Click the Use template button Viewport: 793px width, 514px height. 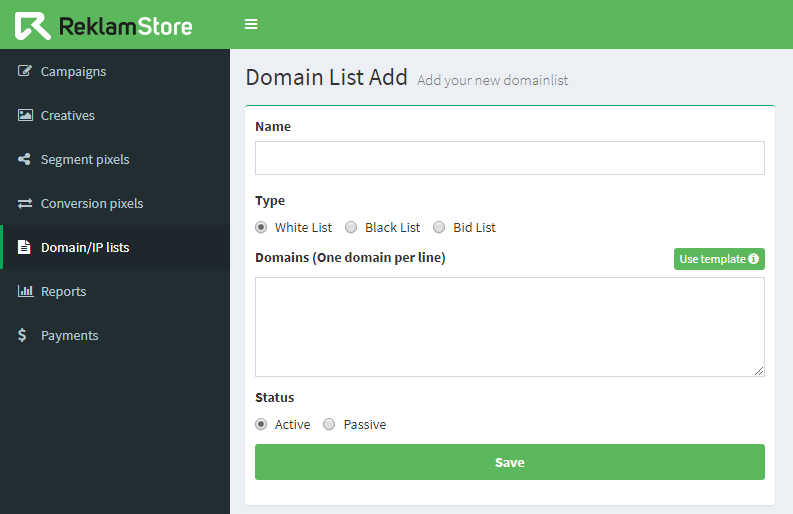tap(719, 259)
